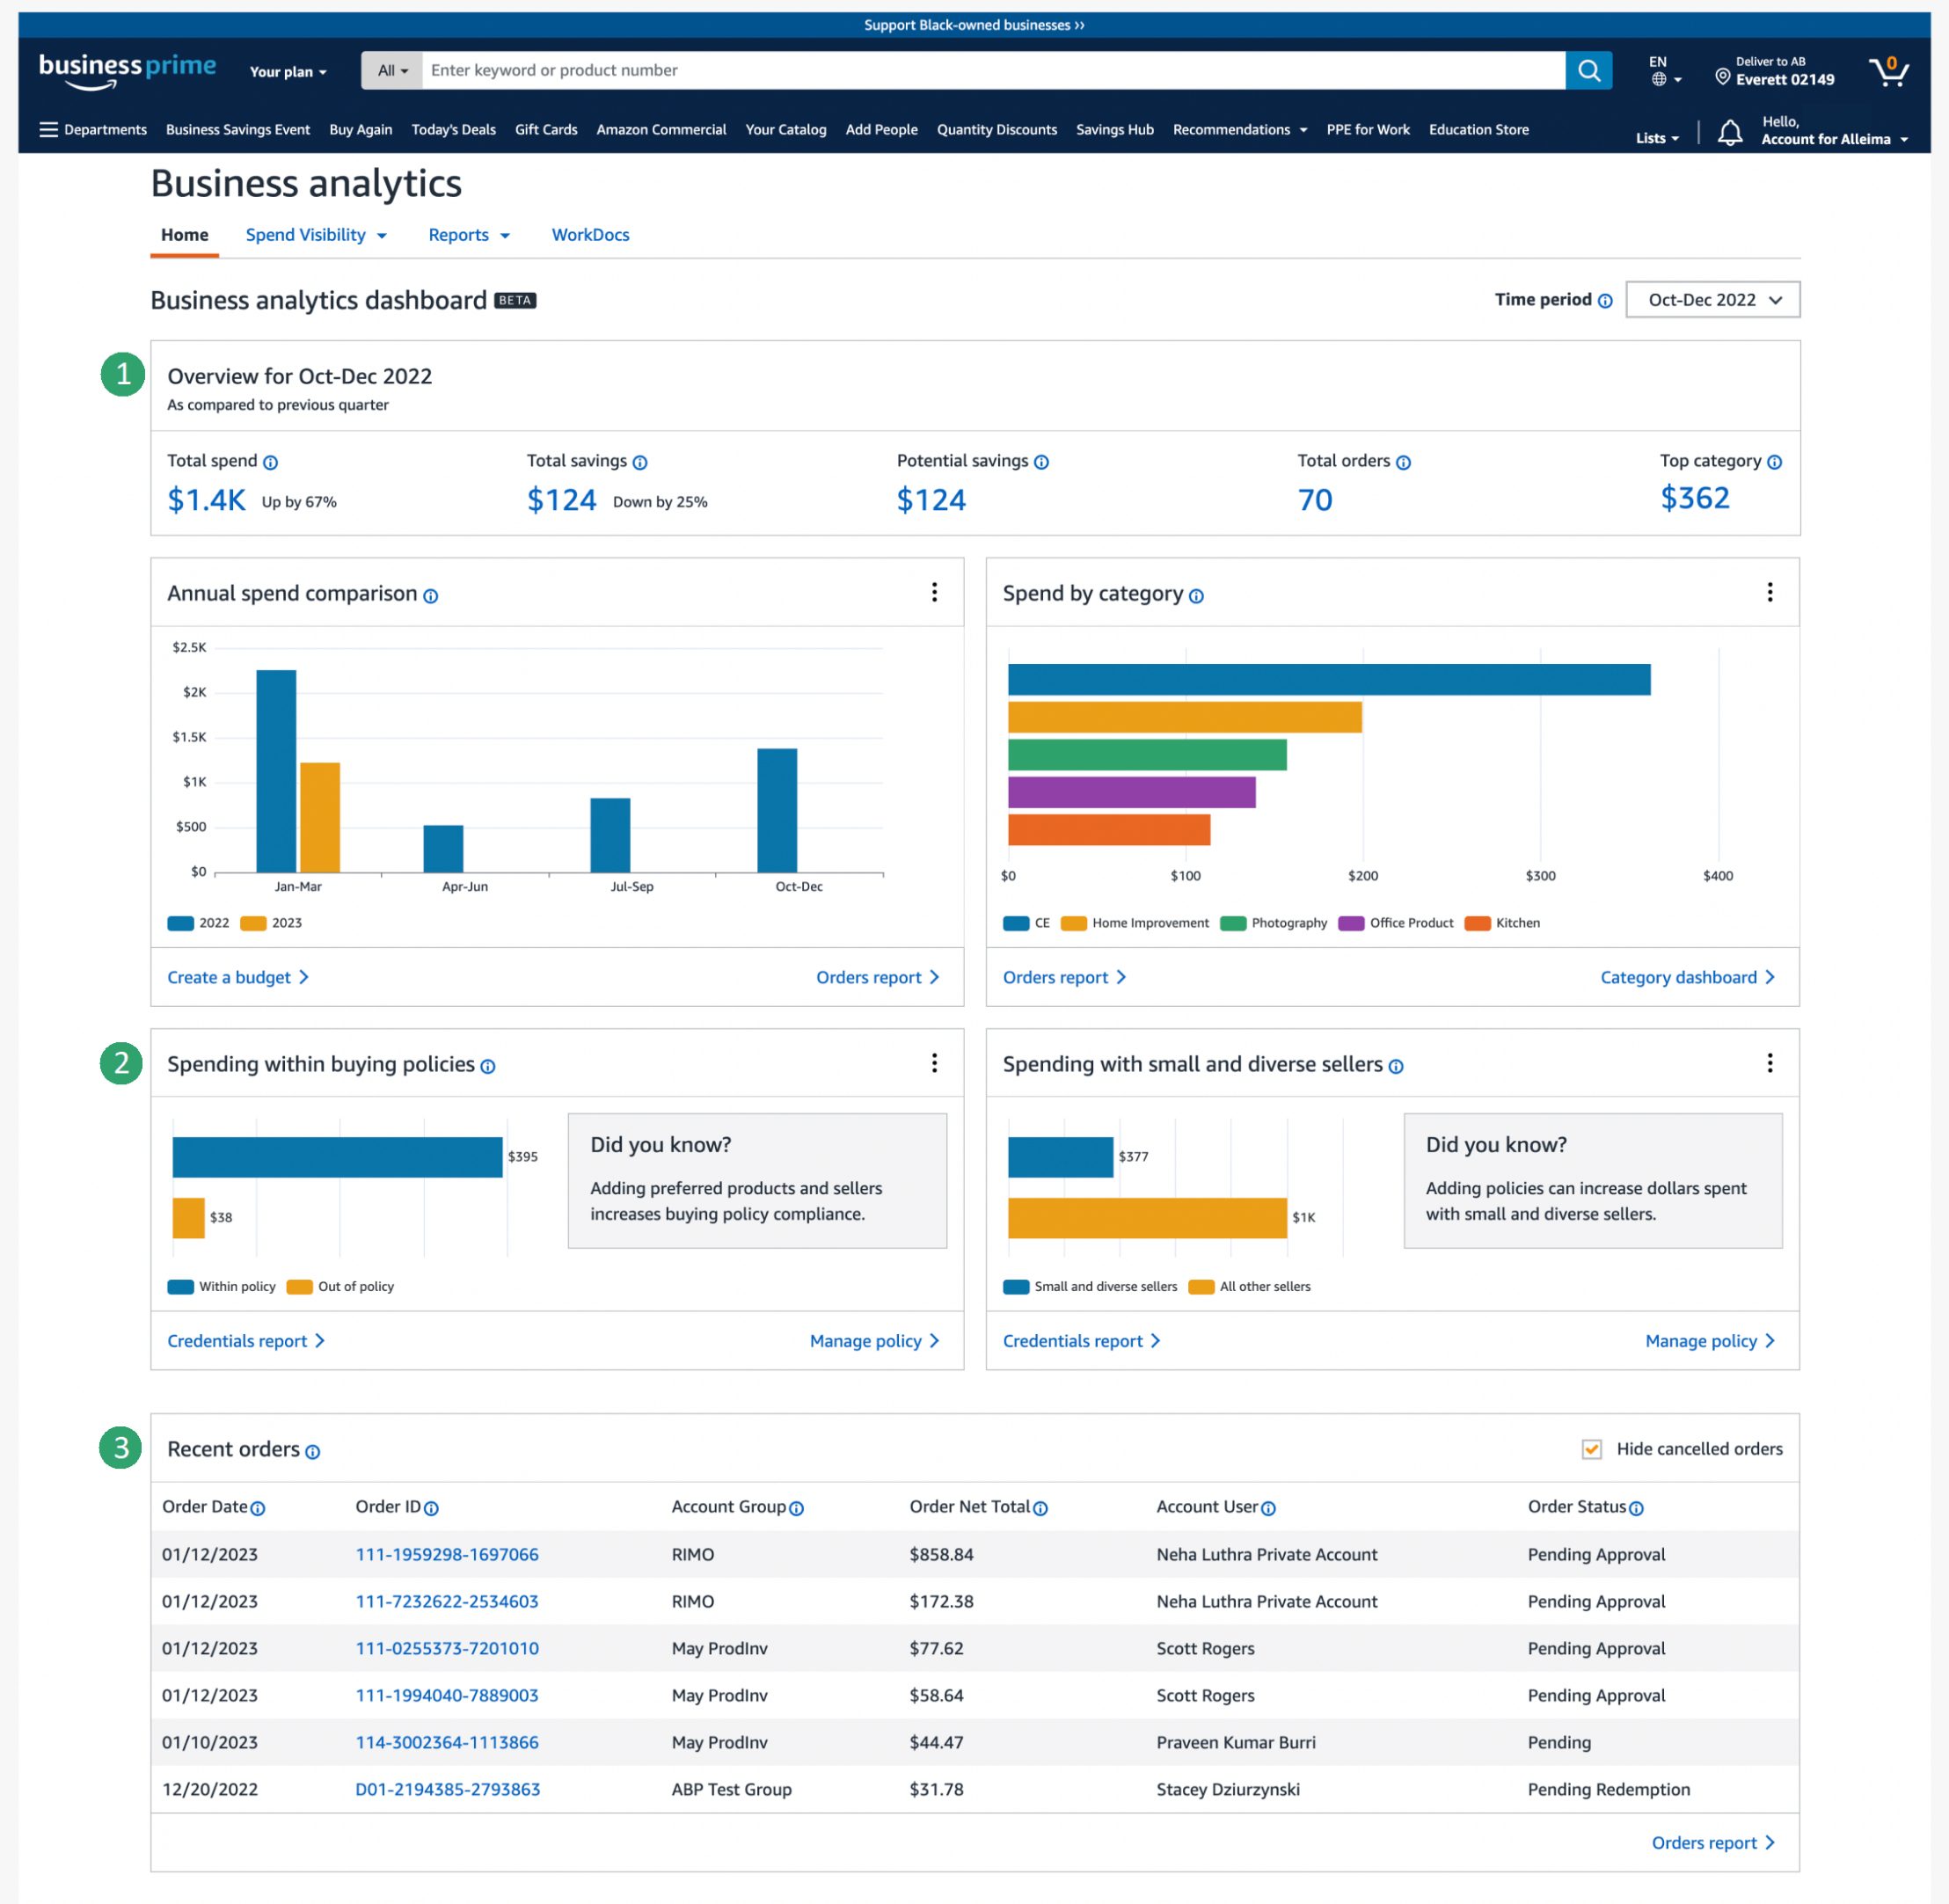Click info icon beside Recent orders

[x=312, y=1452]
